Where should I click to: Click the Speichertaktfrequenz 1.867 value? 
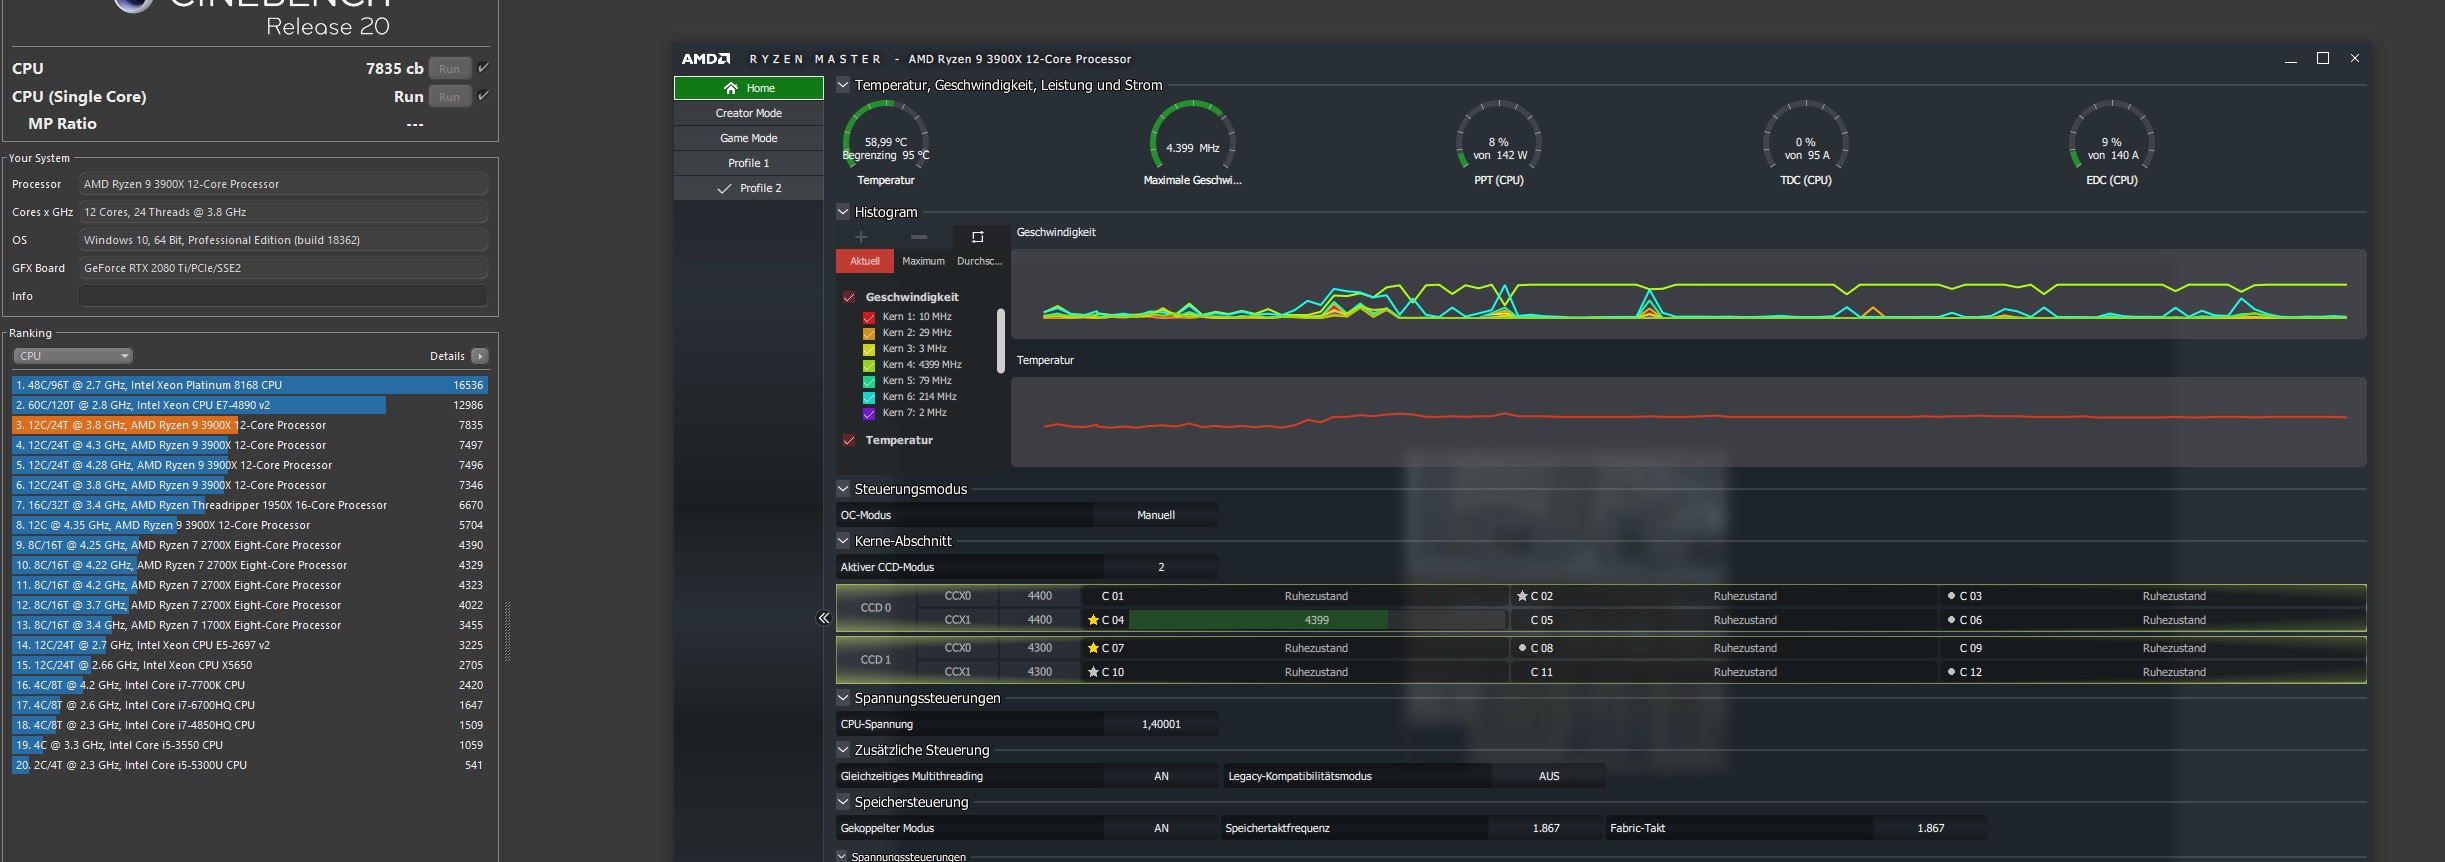(1546, 828)
